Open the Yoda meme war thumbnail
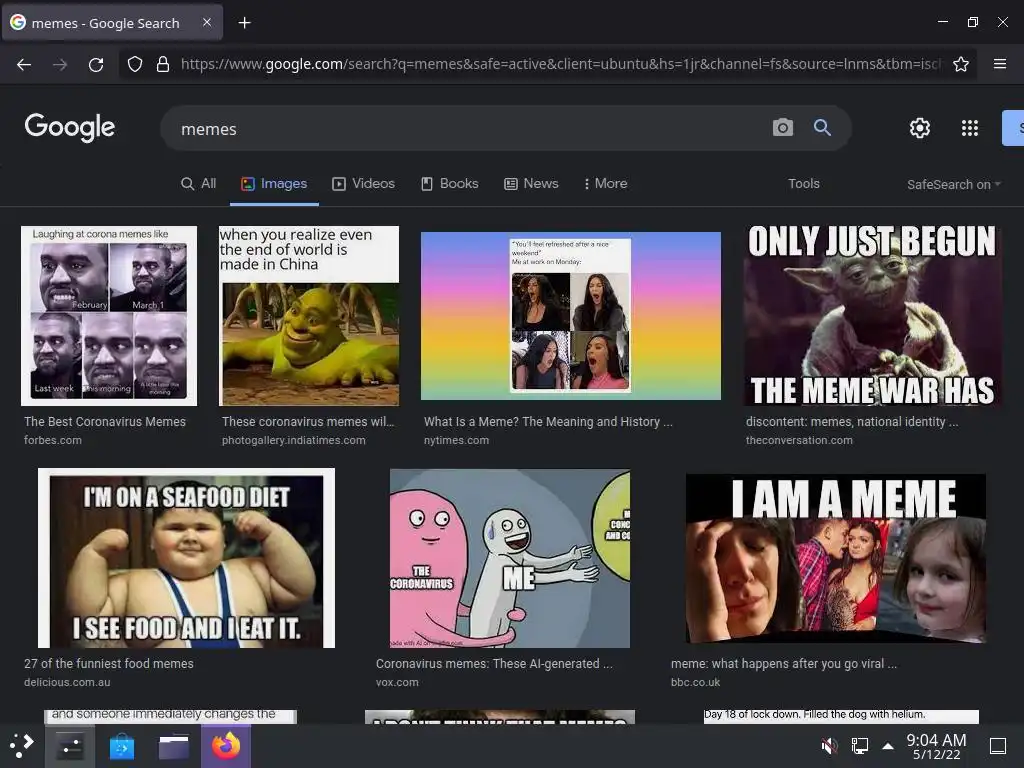Image resolution: width=1024 pixels, height=768 pixels. [872, 316]
